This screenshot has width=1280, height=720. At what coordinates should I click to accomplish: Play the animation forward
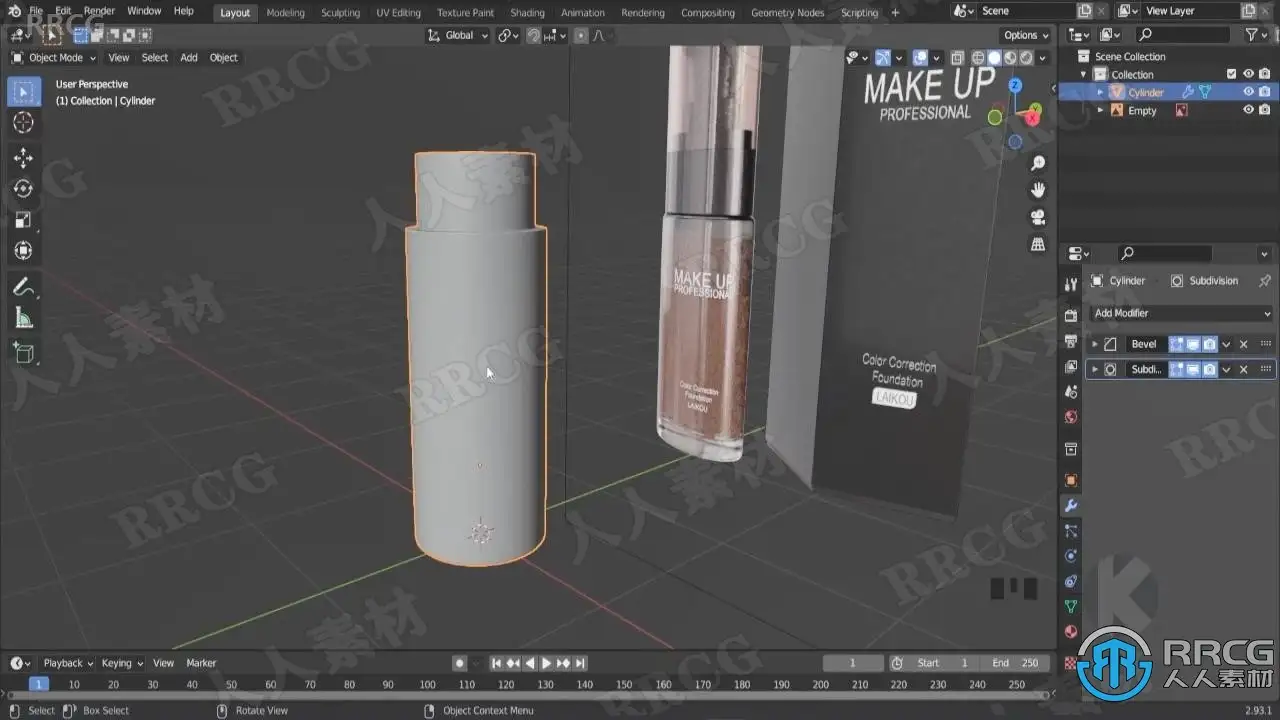click(546, 663)
